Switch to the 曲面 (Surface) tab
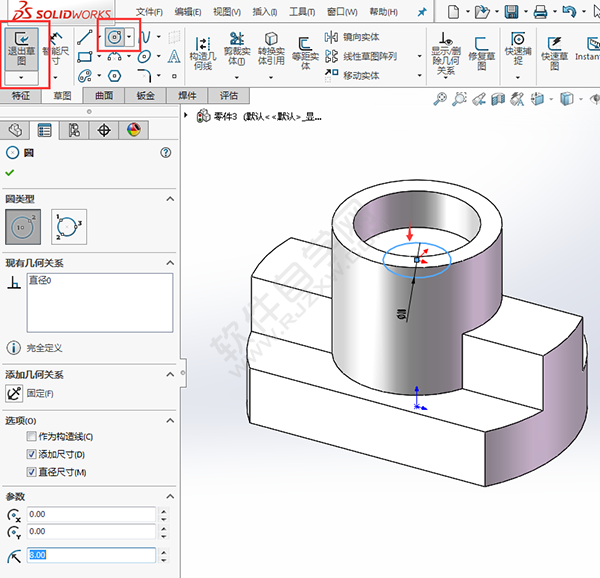 (x=104, y=95)
